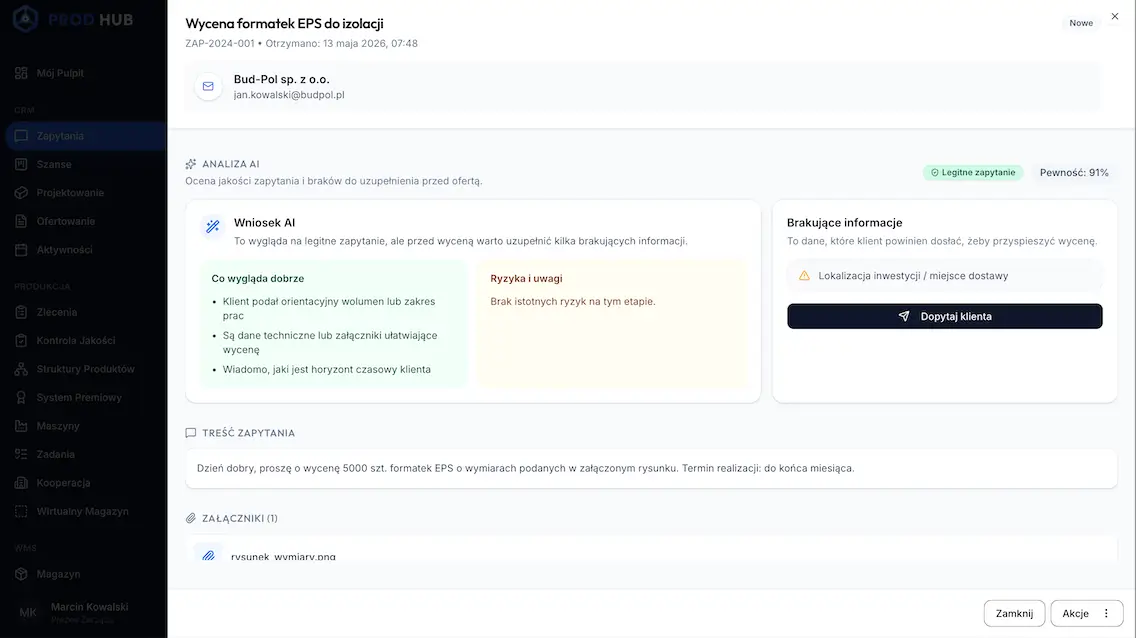The width and height of the screenshot is (1136, 638).
Task: Click the email envelope icon by Bud-Pol
Action: (208, 86)
